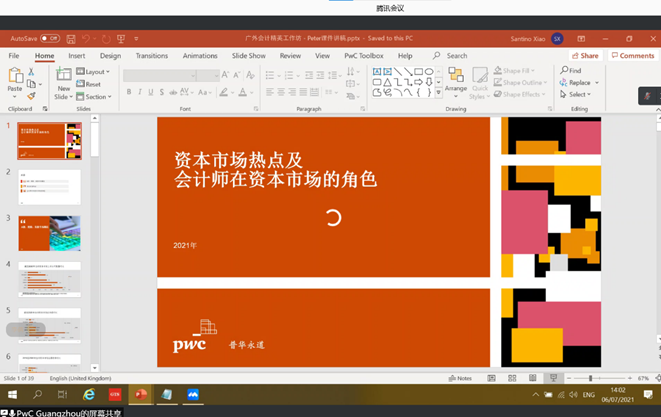Toggle the AutoSave switch
Screen dimensions: 661x417
49,39
